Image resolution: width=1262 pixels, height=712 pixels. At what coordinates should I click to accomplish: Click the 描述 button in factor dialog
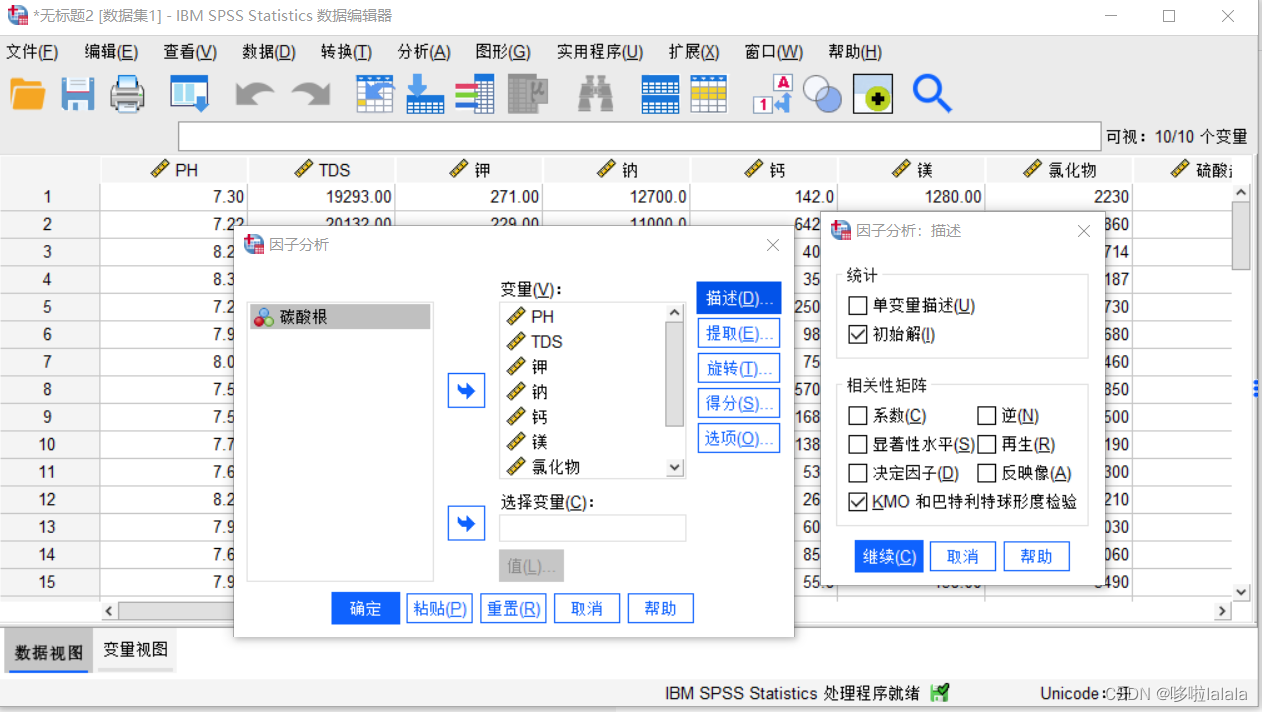coord(739,298)
